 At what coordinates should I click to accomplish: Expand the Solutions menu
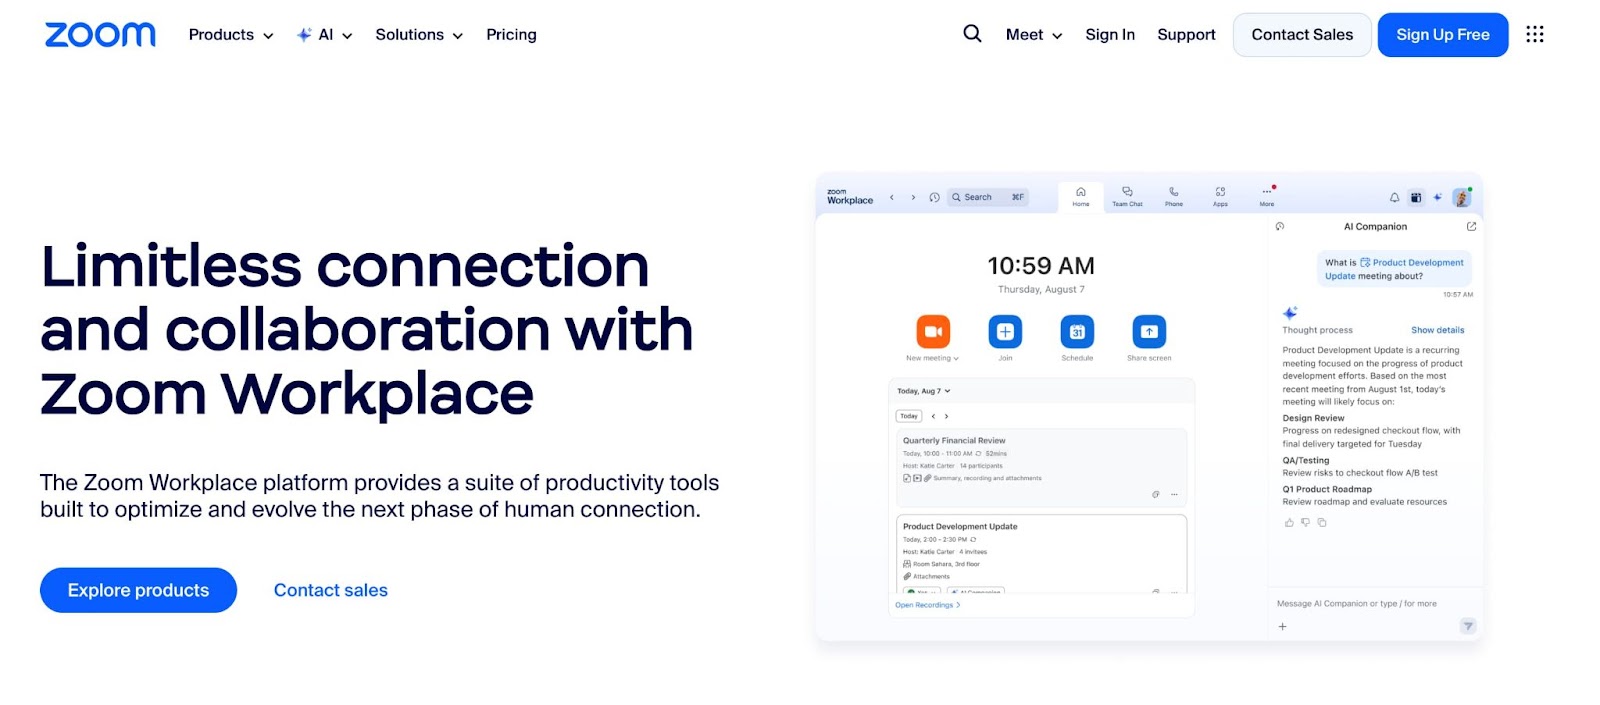419,35
